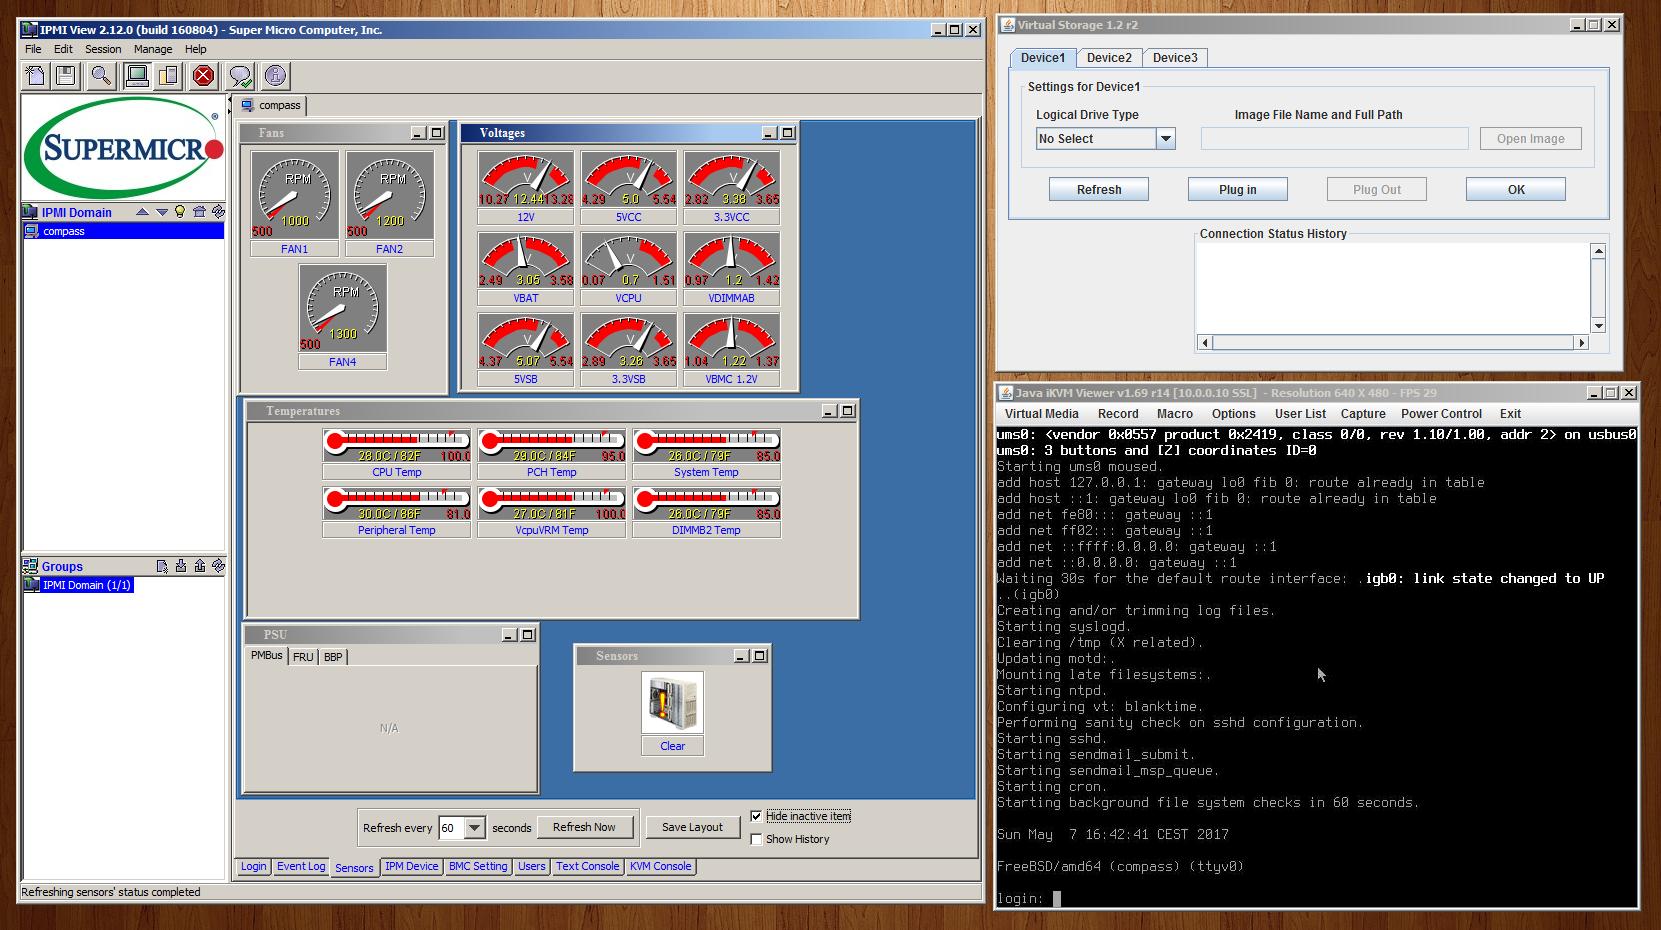Click the light bulb icon beside IPMI Domain

(180, 212)
